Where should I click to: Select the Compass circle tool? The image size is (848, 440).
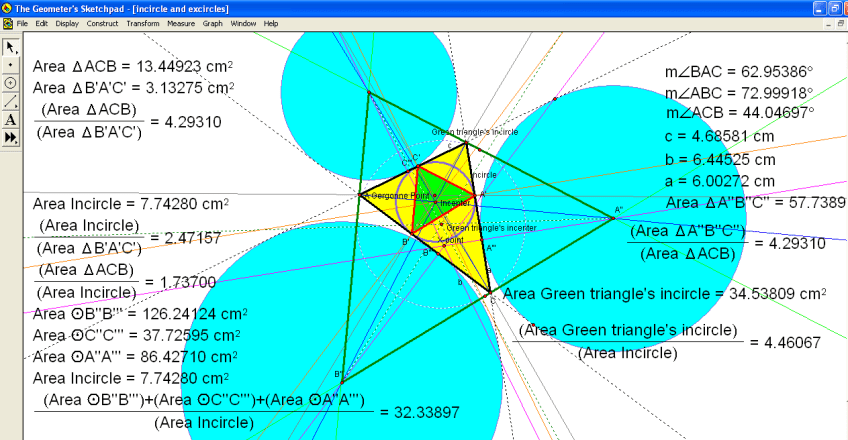coord(11,83)
